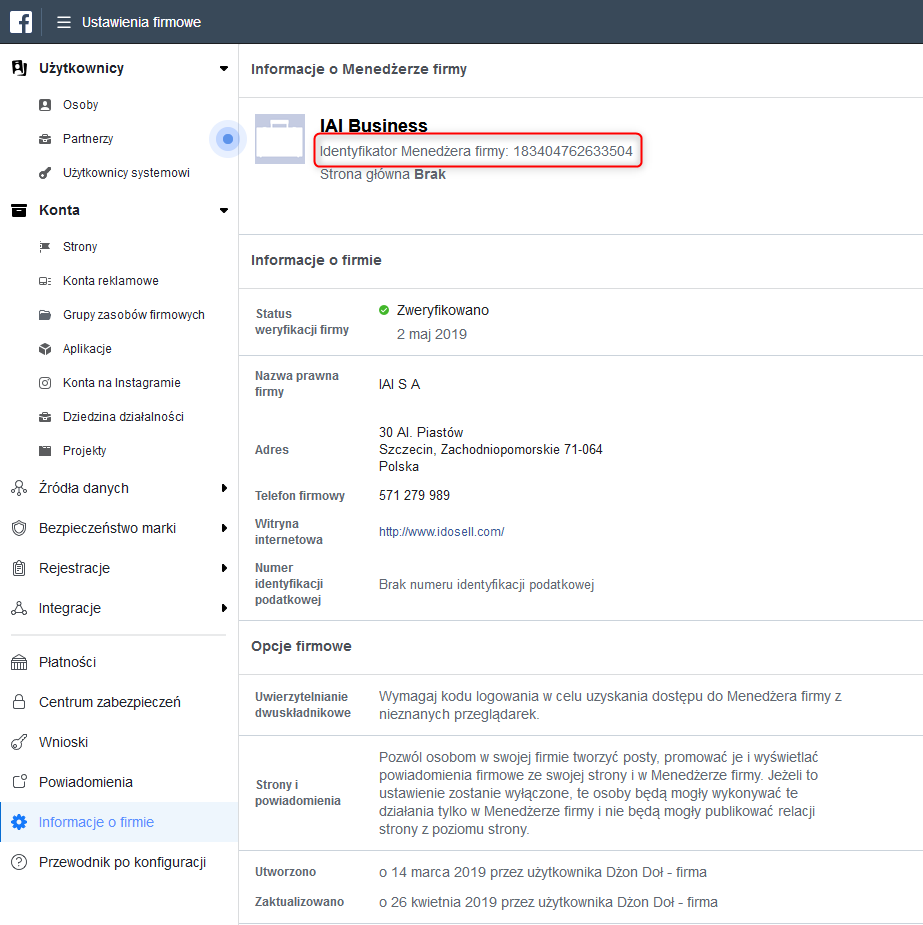Click the Źródła danych icon

19,488
